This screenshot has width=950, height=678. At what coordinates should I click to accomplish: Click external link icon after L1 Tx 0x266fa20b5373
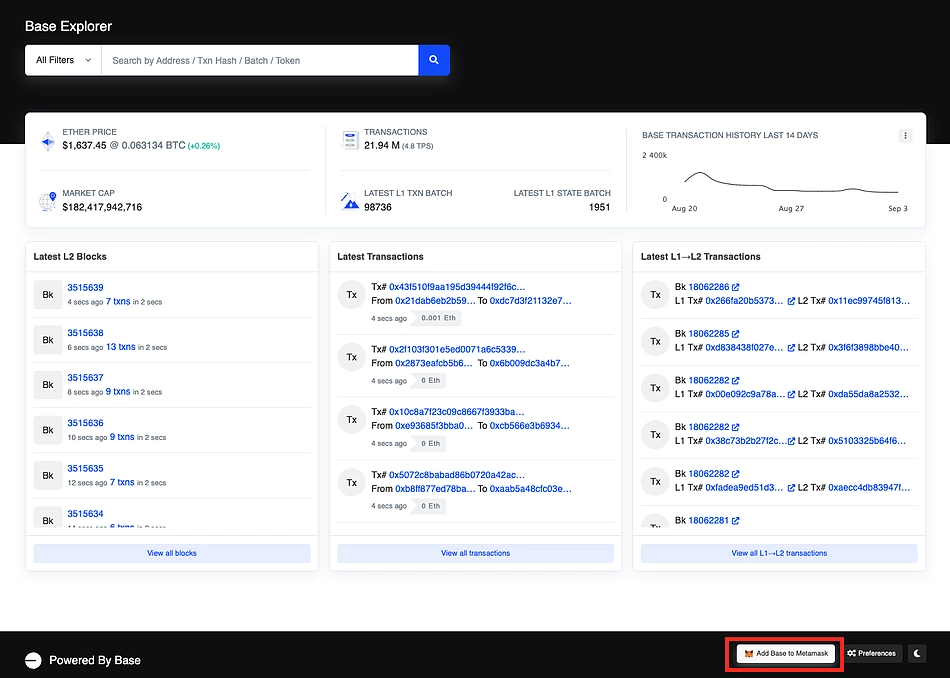tap(791, 301)
